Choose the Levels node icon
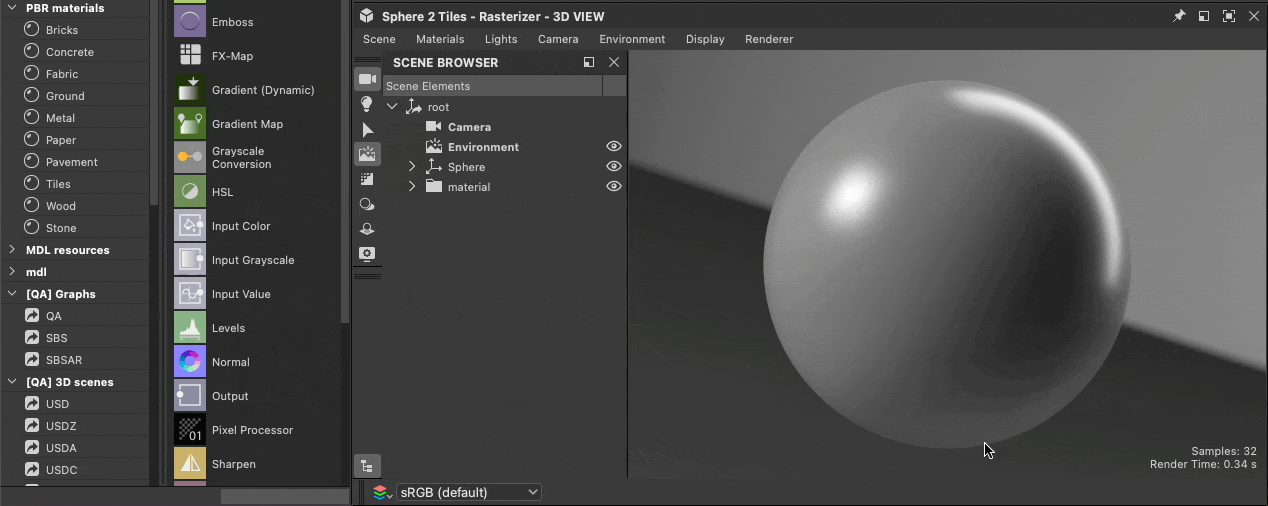 click(x=190, y=327)
